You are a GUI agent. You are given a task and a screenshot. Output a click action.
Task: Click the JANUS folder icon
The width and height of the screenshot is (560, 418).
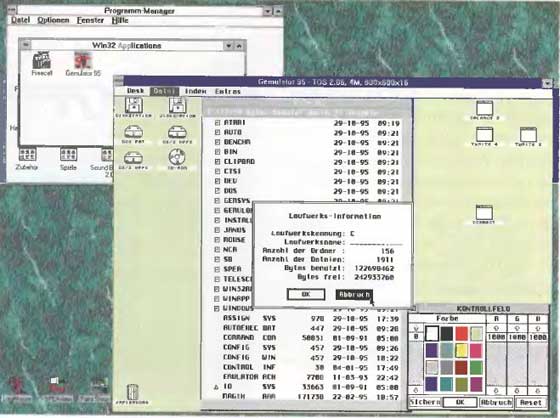pos(217,230)
